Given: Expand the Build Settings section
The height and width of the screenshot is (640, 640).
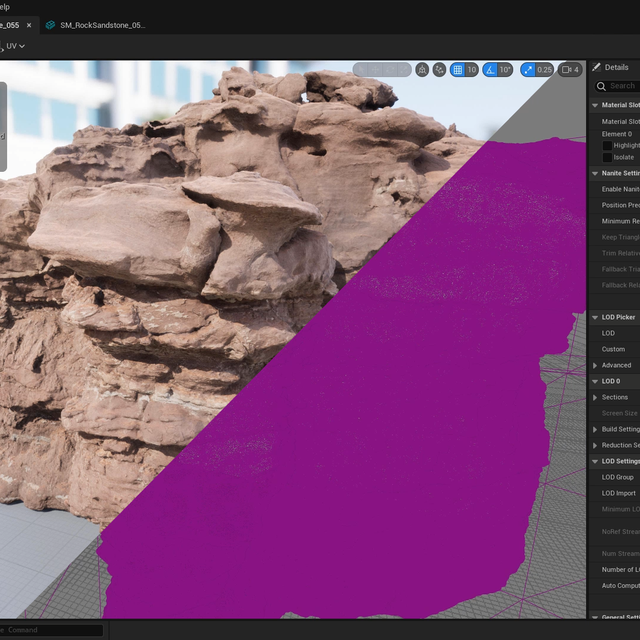Looking at the screenshot, I should click(595, 429).
